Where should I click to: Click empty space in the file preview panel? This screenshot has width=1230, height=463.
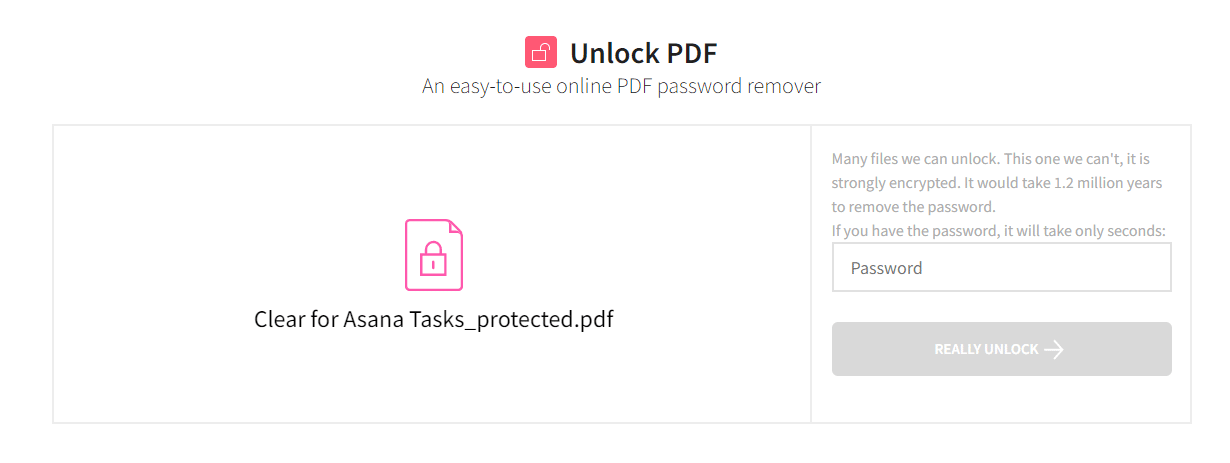[200, 200]
